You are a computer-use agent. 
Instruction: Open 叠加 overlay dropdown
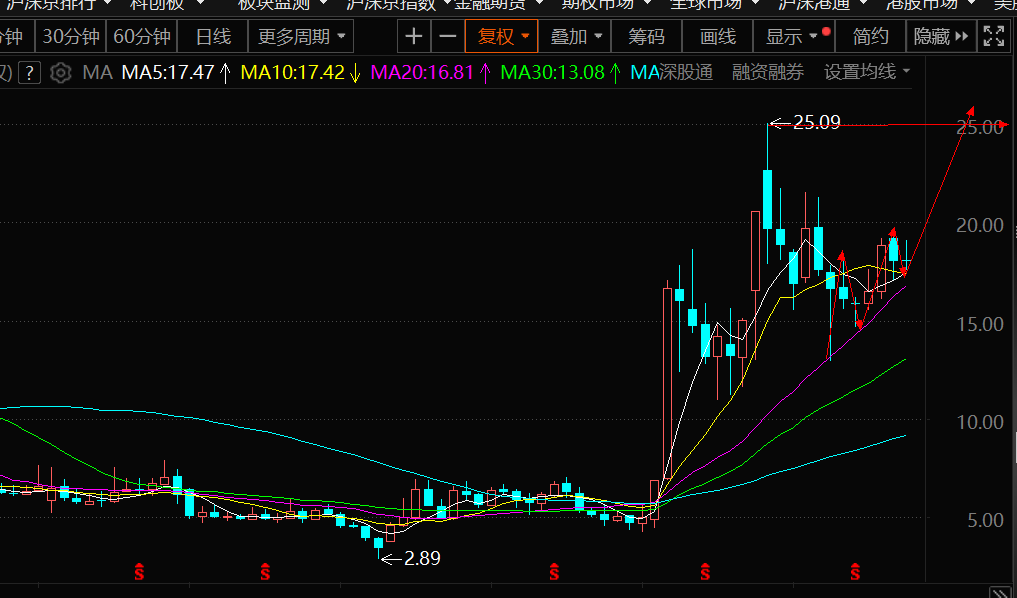pyautogui.click(x=575, y=36)
